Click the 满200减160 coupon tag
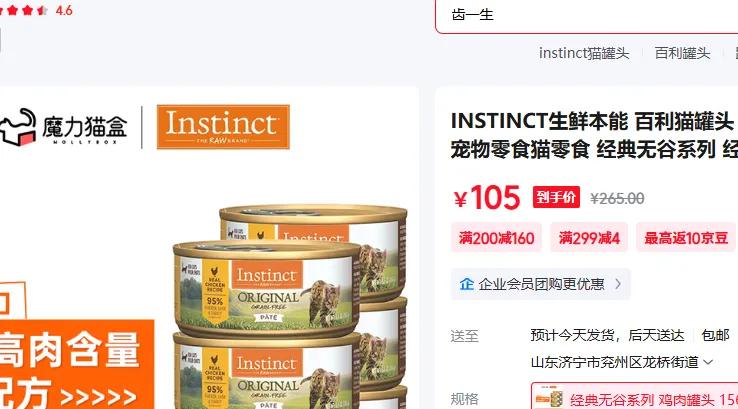 click(x=496, y=238)
